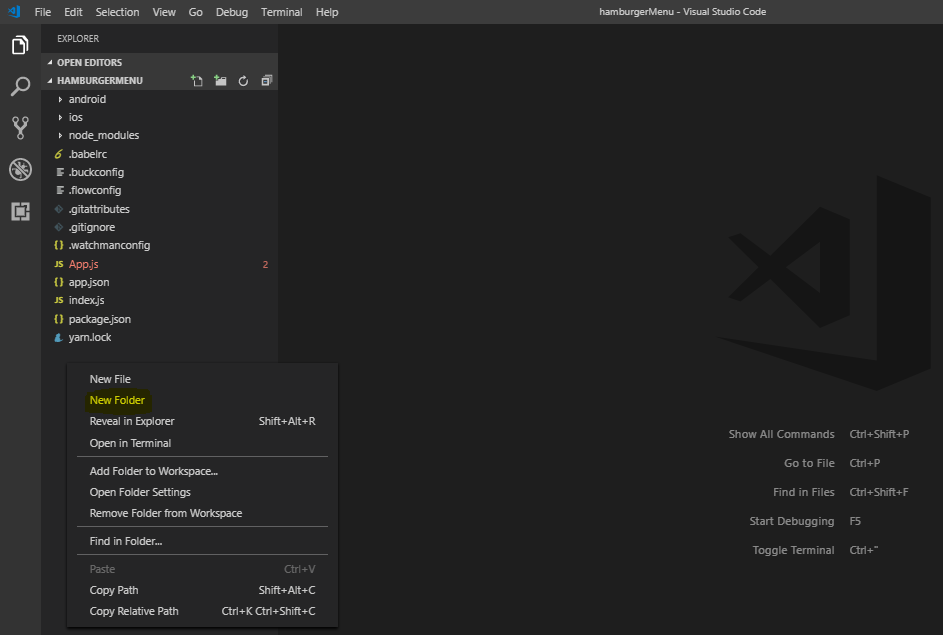Collapse the OPEN EDITORS section
Image resolution: width=943 pixels, height=635 pixels.
pyautogui.click(x=90, y=62)
